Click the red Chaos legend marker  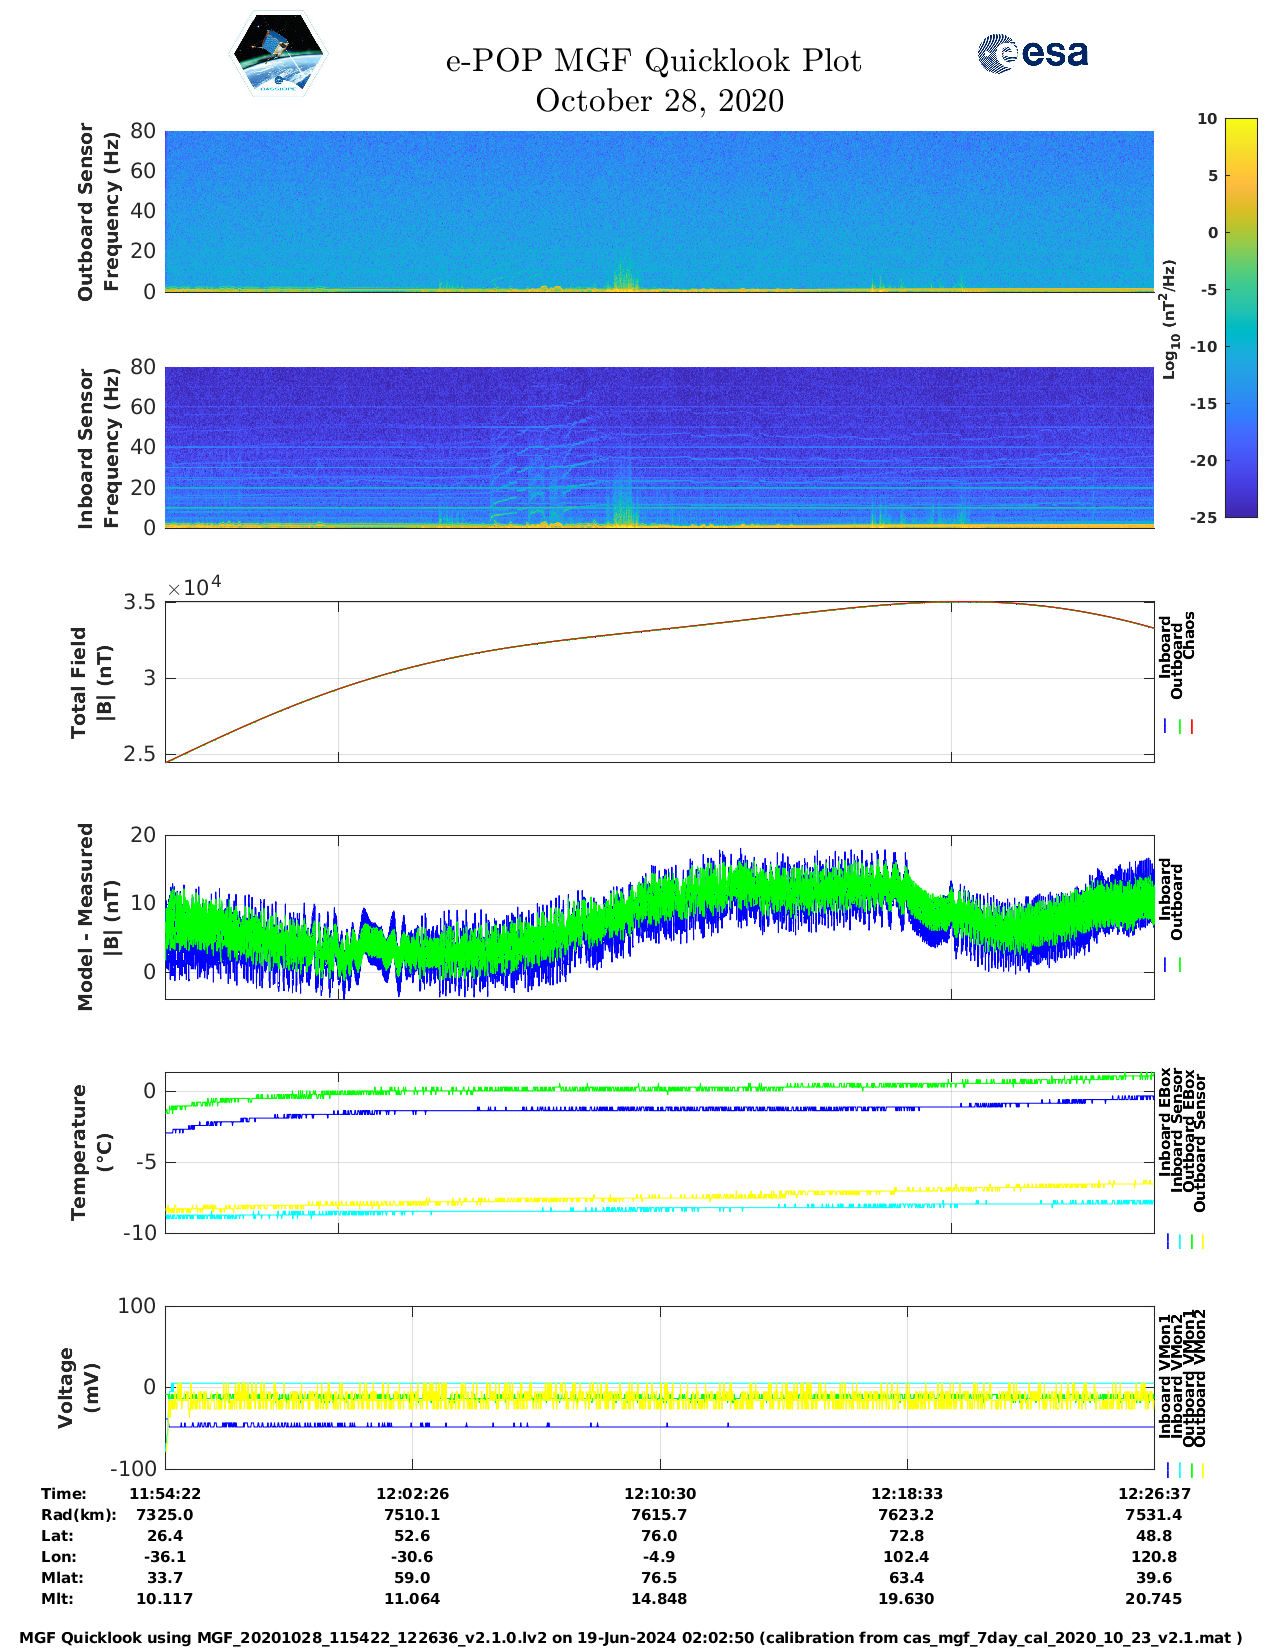tap(1192, 727)
